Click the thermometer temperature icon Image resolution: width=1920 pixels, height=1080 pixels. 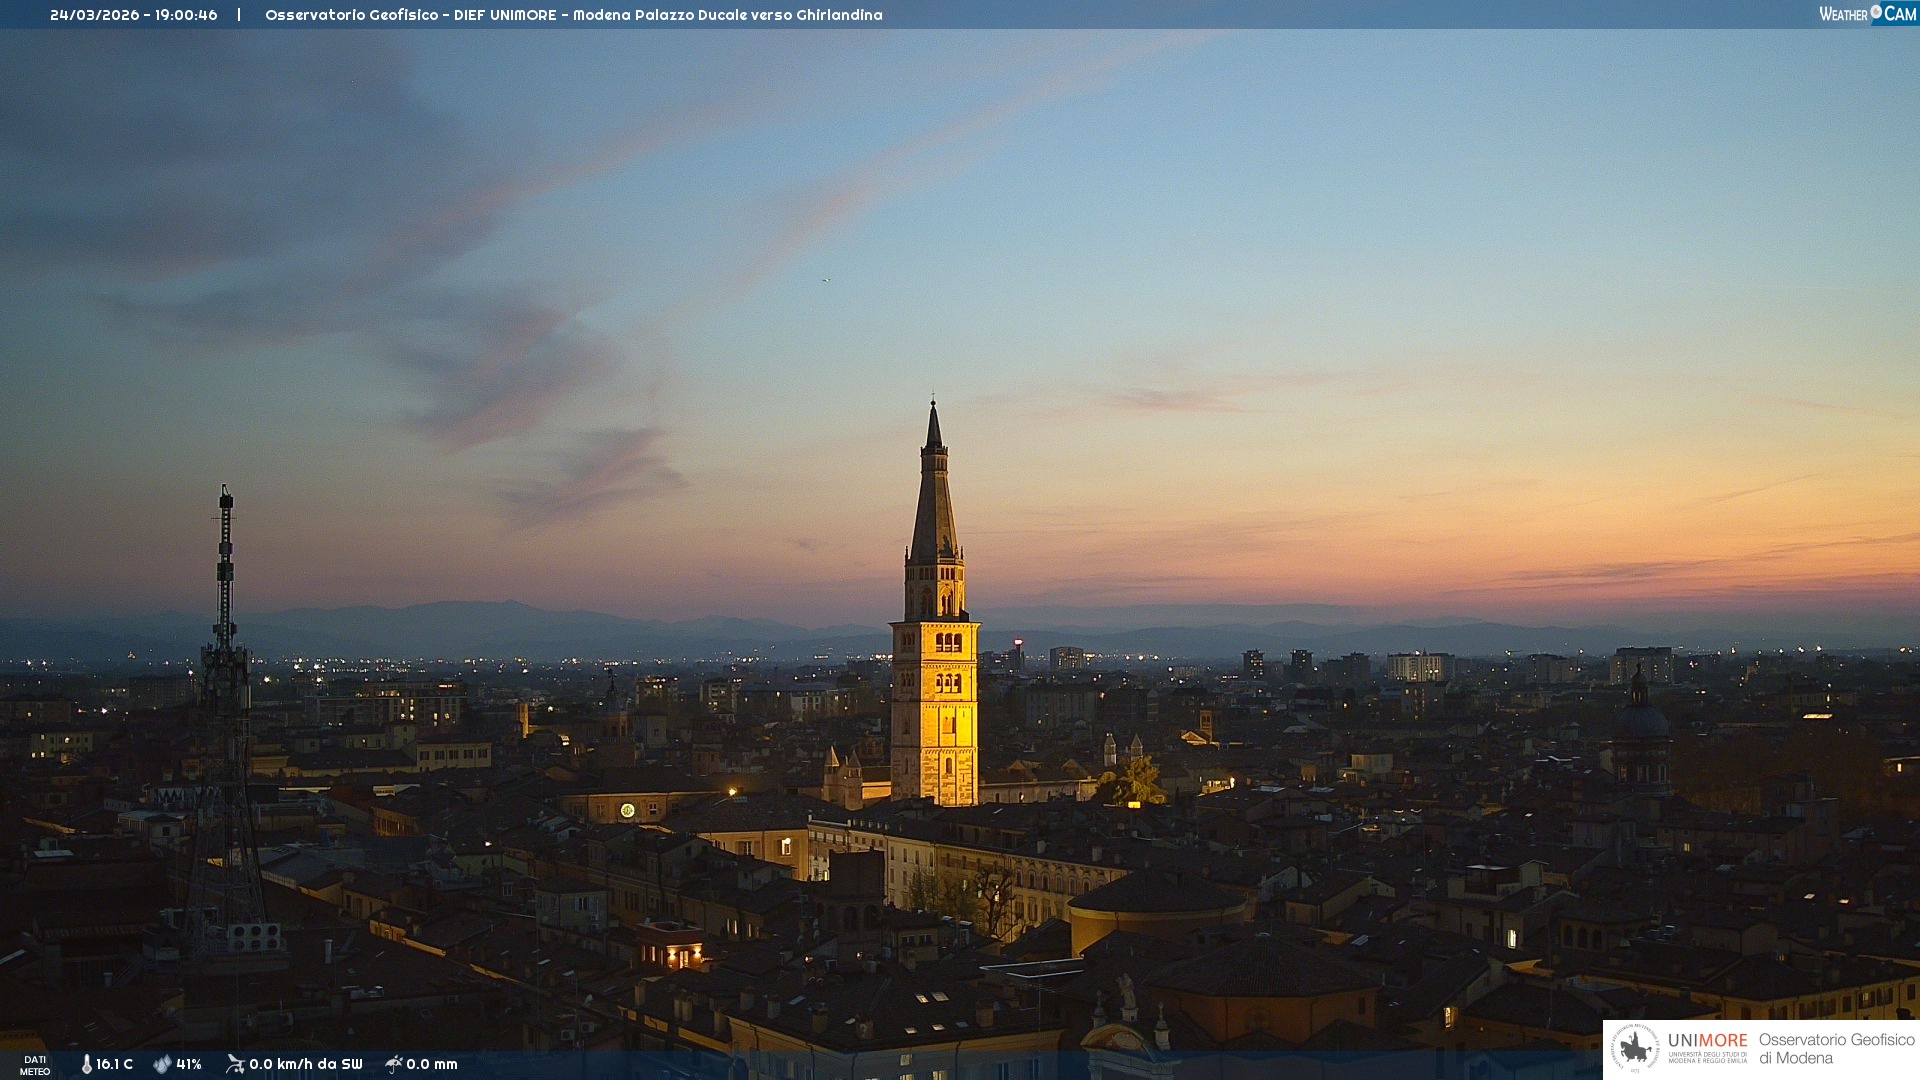(x=87, y=1064)
